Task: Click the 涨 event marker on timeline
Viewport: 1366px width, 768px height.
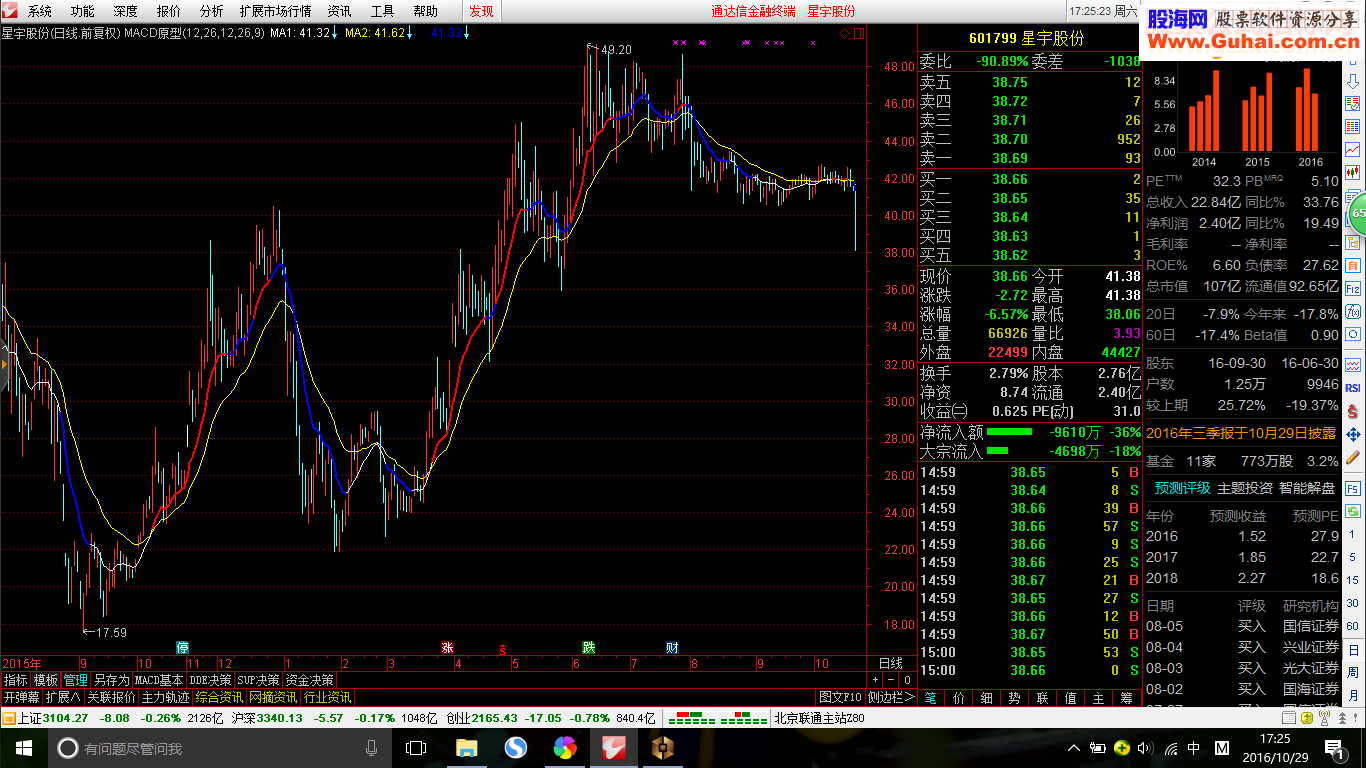Action: pos(447,647)
